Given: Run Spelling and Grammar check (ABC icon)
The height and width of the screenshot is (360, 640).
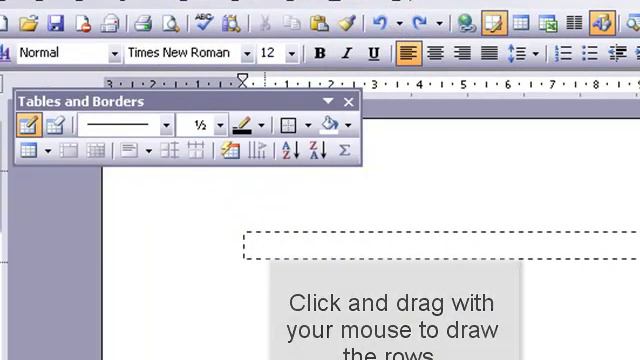Looking at the screenshot, I should point(204,22).
